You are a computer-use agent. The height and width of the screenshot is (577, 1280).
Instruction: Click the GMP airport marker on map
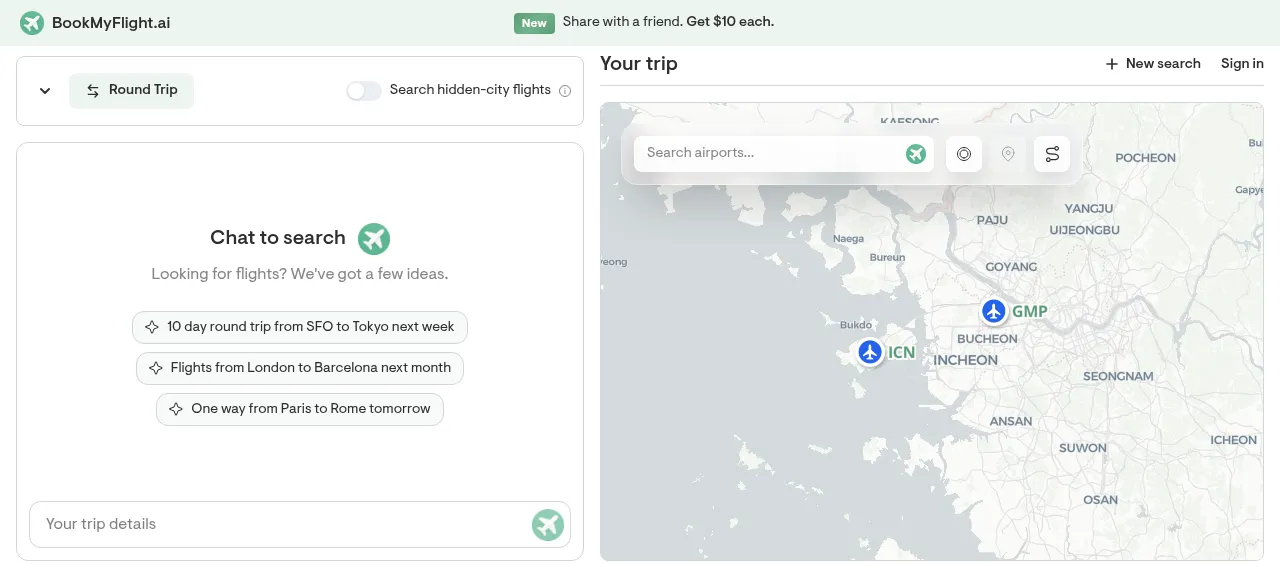[993, 311]
